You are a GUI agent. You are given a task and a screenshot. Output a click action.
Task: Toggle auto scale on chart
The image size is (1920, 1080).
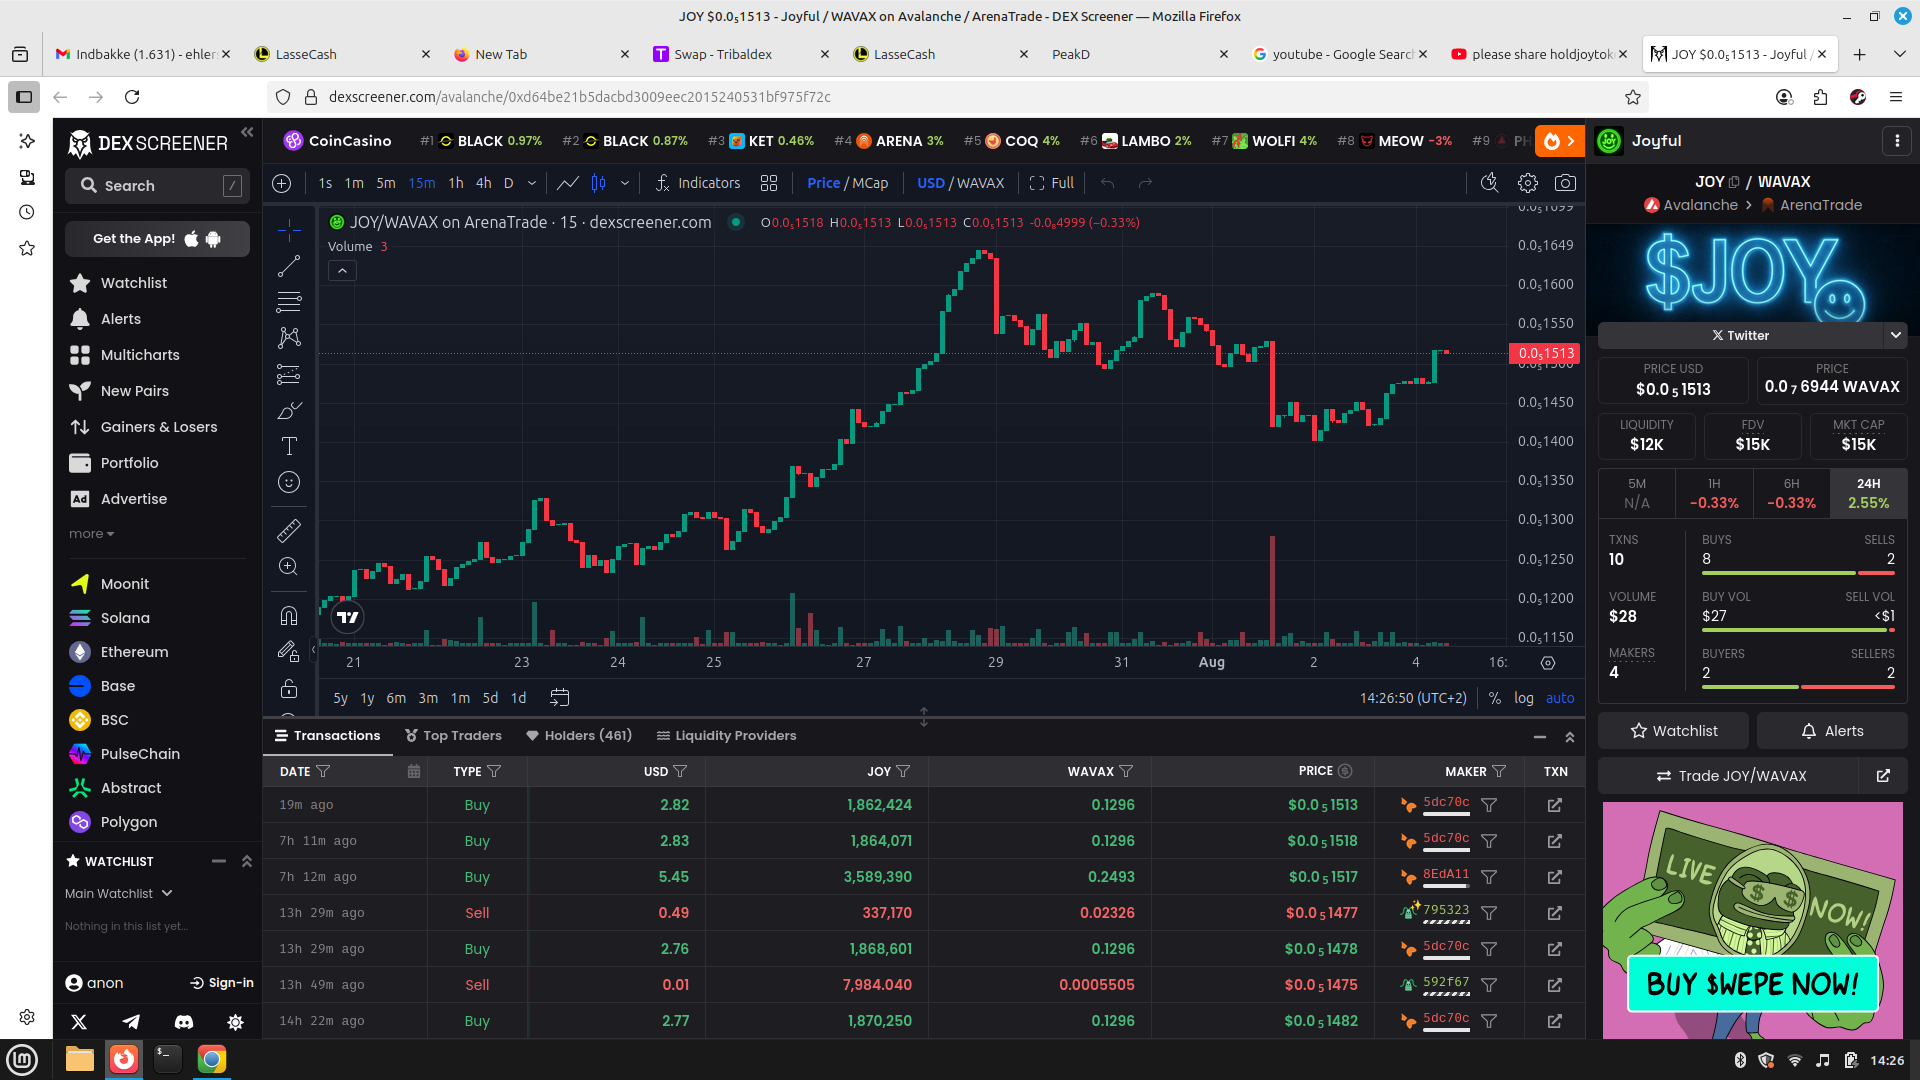(1560, 698)
